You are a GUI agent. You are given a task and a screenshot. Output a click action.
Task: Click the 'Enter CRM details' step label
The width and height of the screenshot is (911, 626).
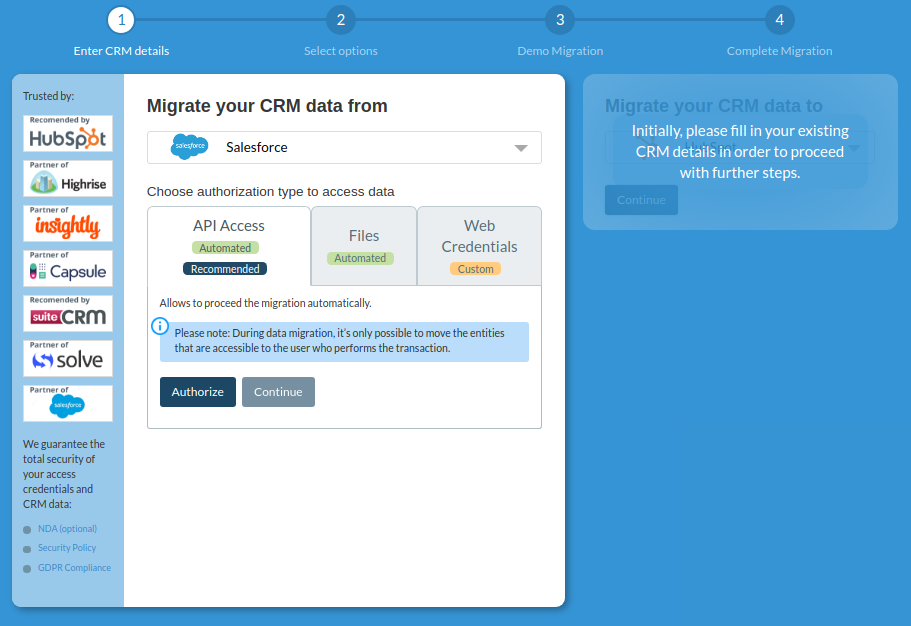pos(121,51)
